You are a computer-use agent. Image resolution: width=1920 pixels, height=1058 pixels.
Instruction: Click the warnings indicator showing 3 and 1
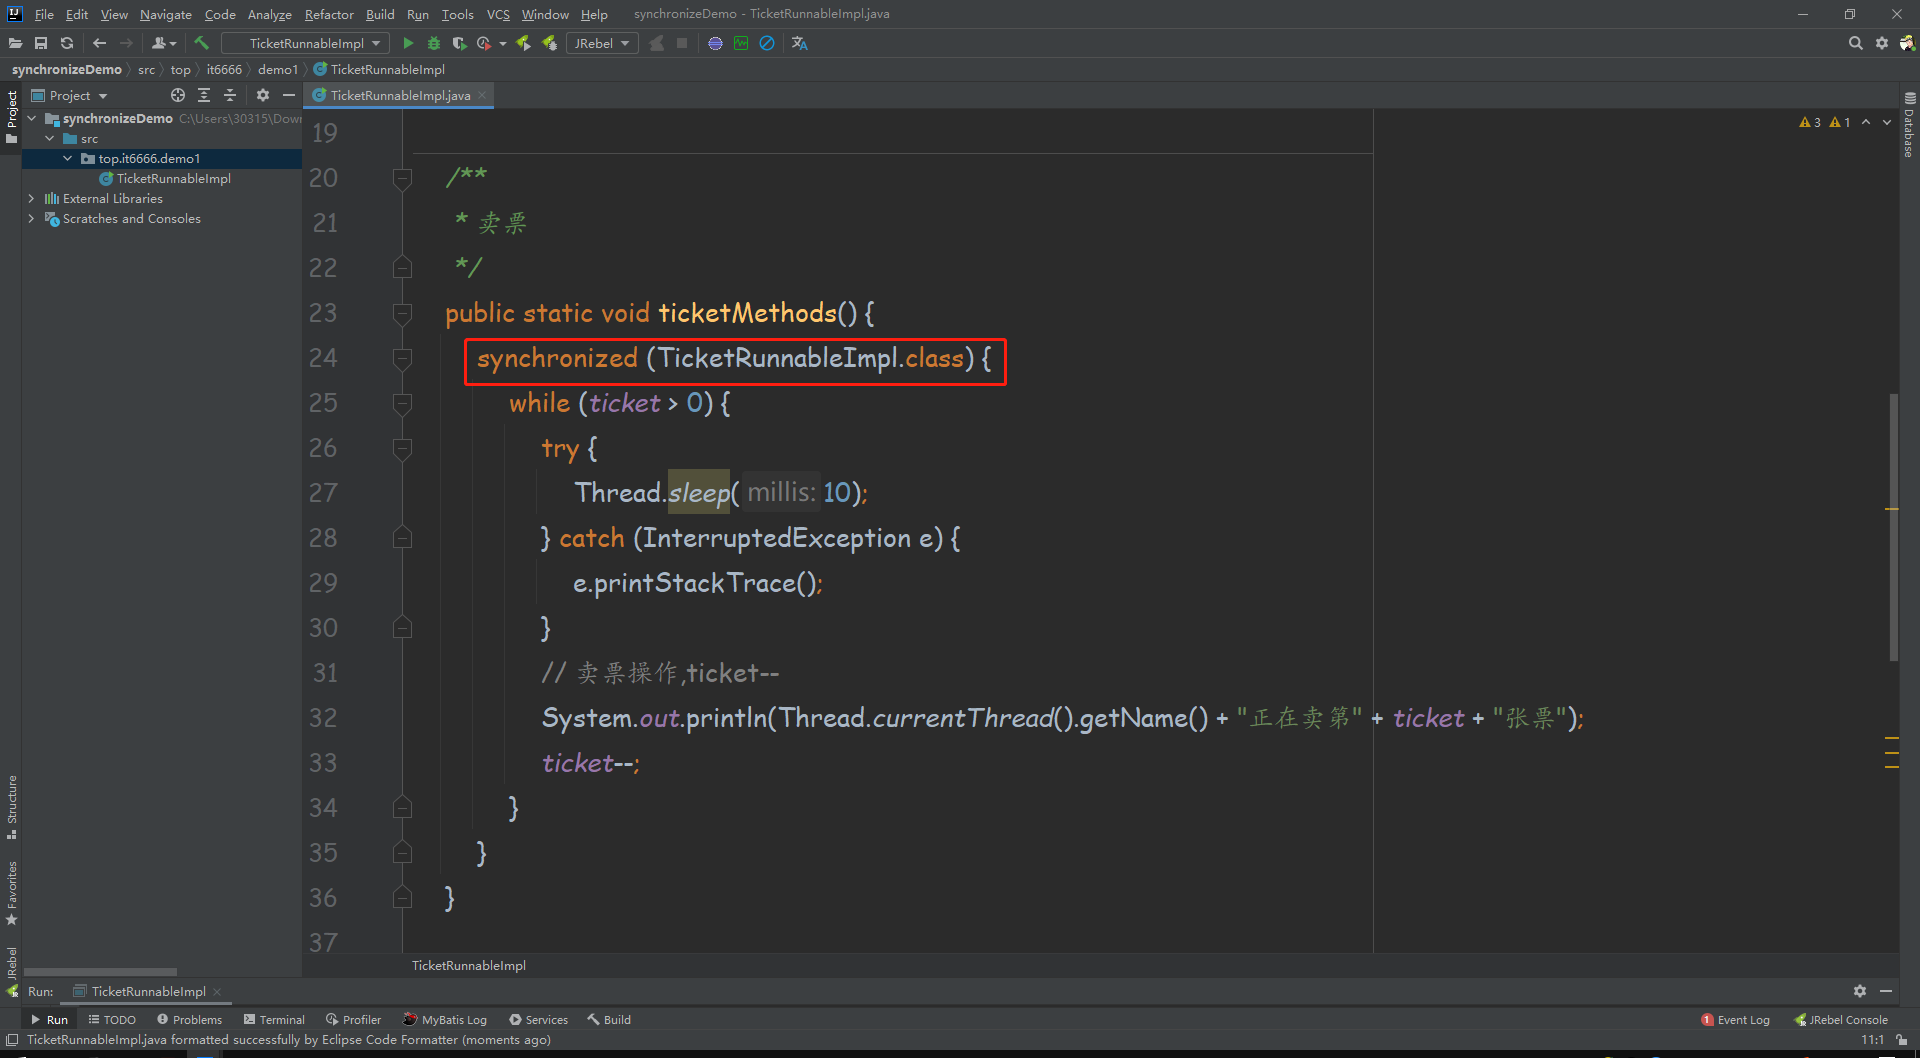click(x=1825, y=122)
